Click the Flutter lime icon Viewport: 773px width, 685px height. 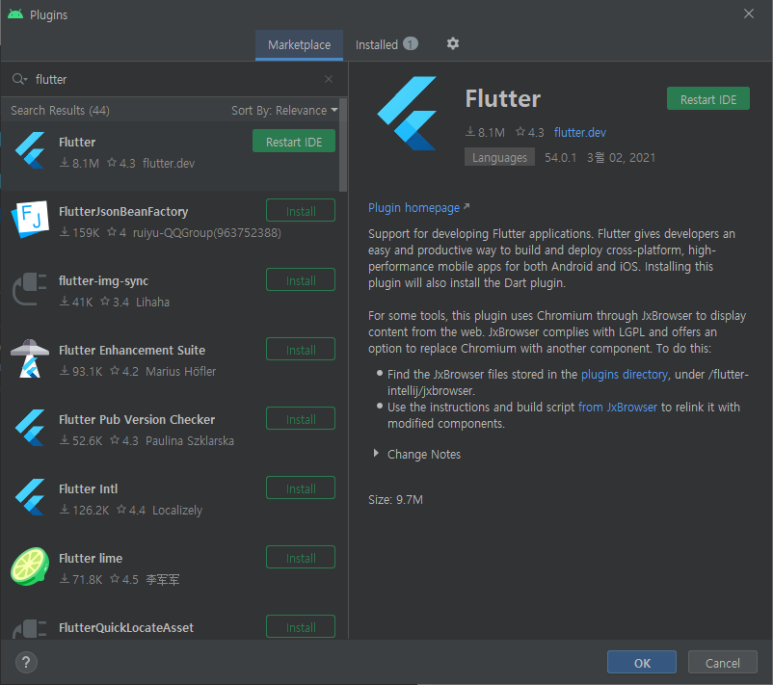30,566
